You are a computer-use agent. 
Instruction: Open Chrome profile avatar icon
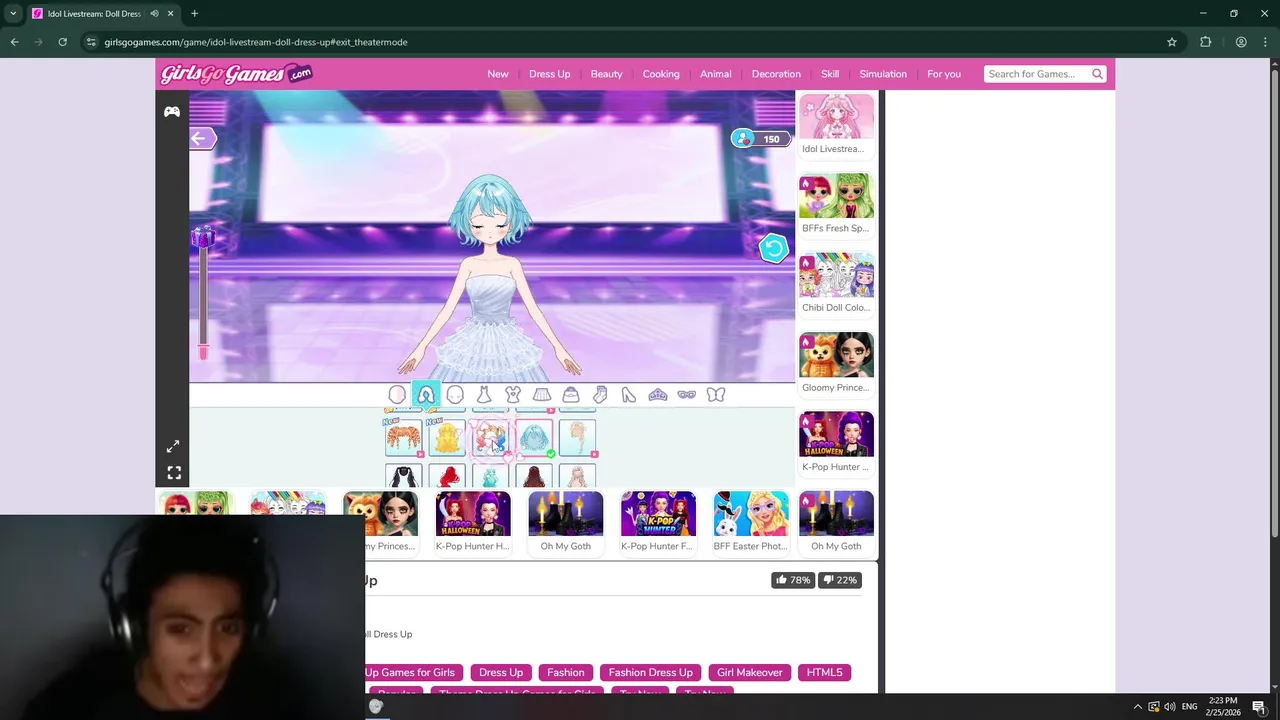pos(1241,42)
